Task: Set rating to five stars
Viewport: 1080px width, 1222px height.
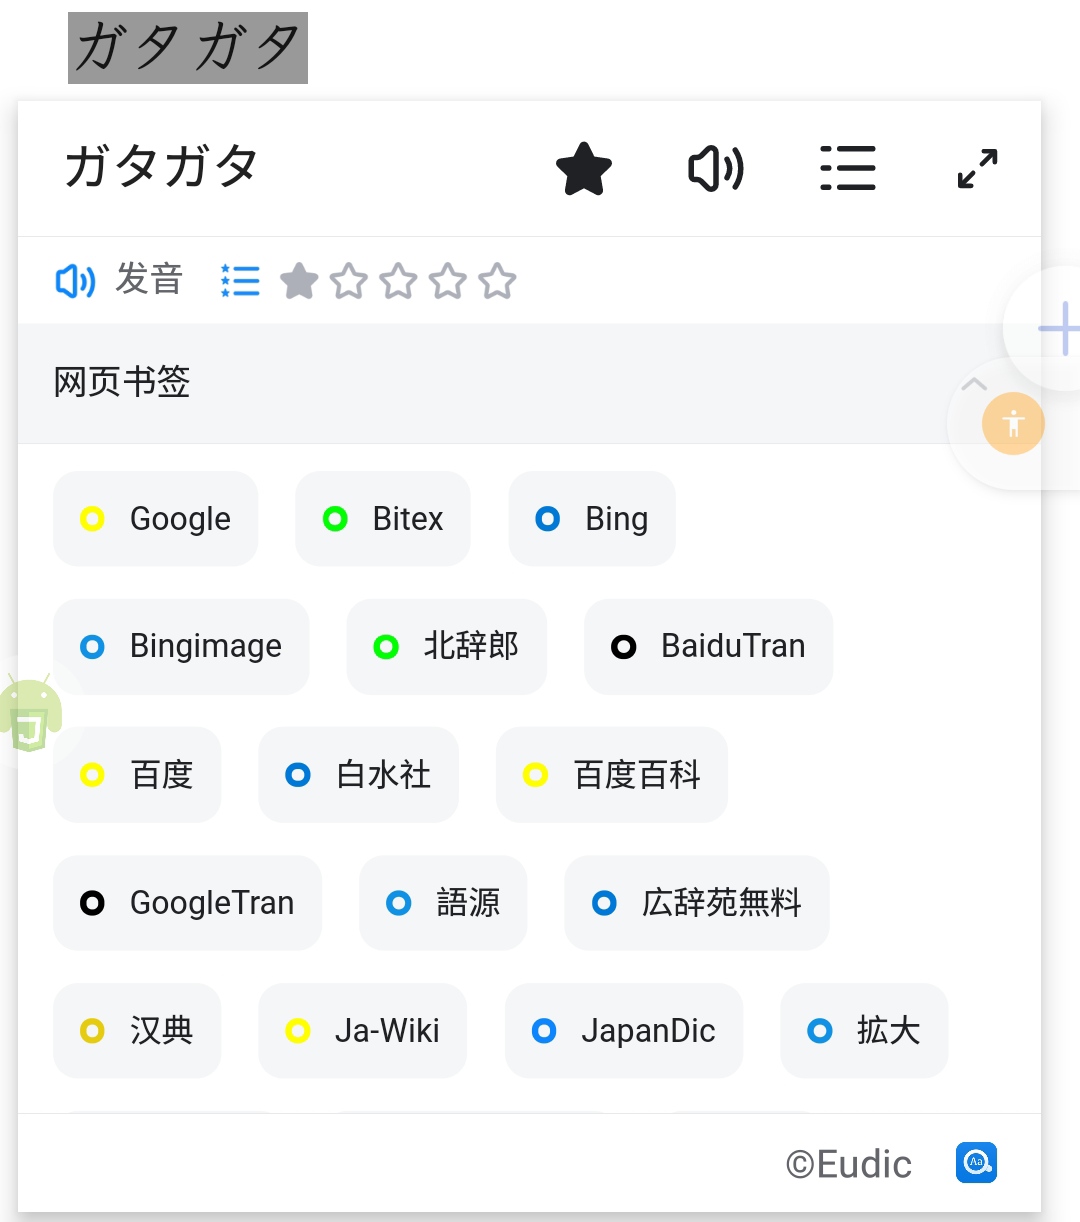Action: pos(497,281)
